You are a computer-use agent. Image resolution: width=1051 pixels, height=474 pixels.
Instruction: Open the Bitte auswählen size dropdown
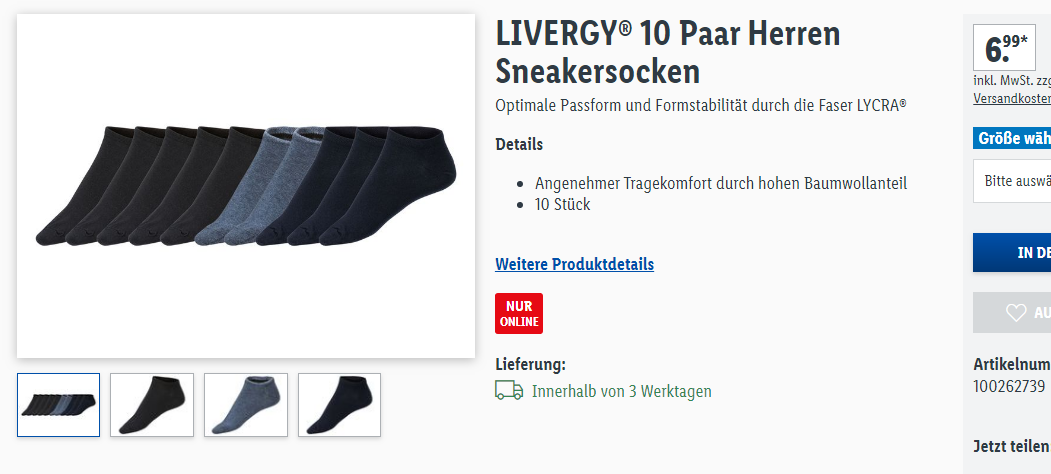1012,181
